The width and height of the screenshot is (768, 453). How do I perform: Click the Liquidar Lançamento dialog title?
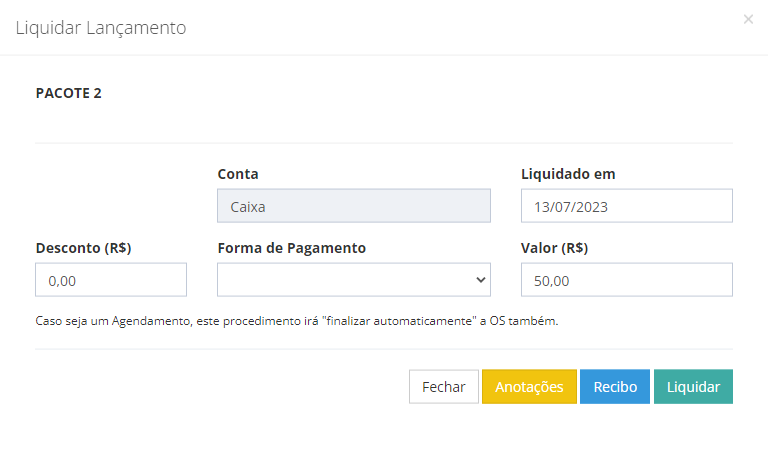[101, 28]
